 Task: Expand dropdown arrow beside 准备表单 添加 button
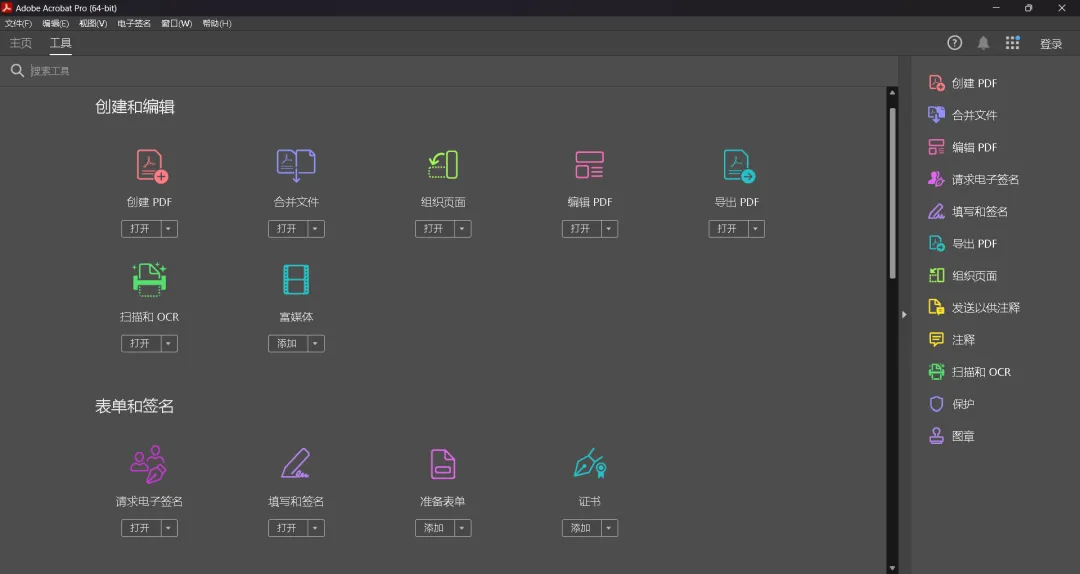click(x=463, y=528)
